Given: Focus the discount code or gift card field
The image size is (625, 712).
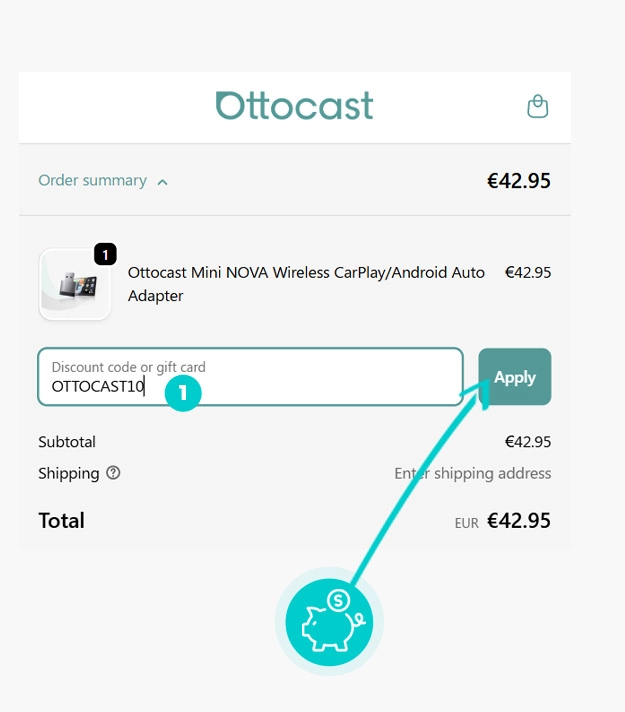Looking at the screenshot, I should 250,377.
